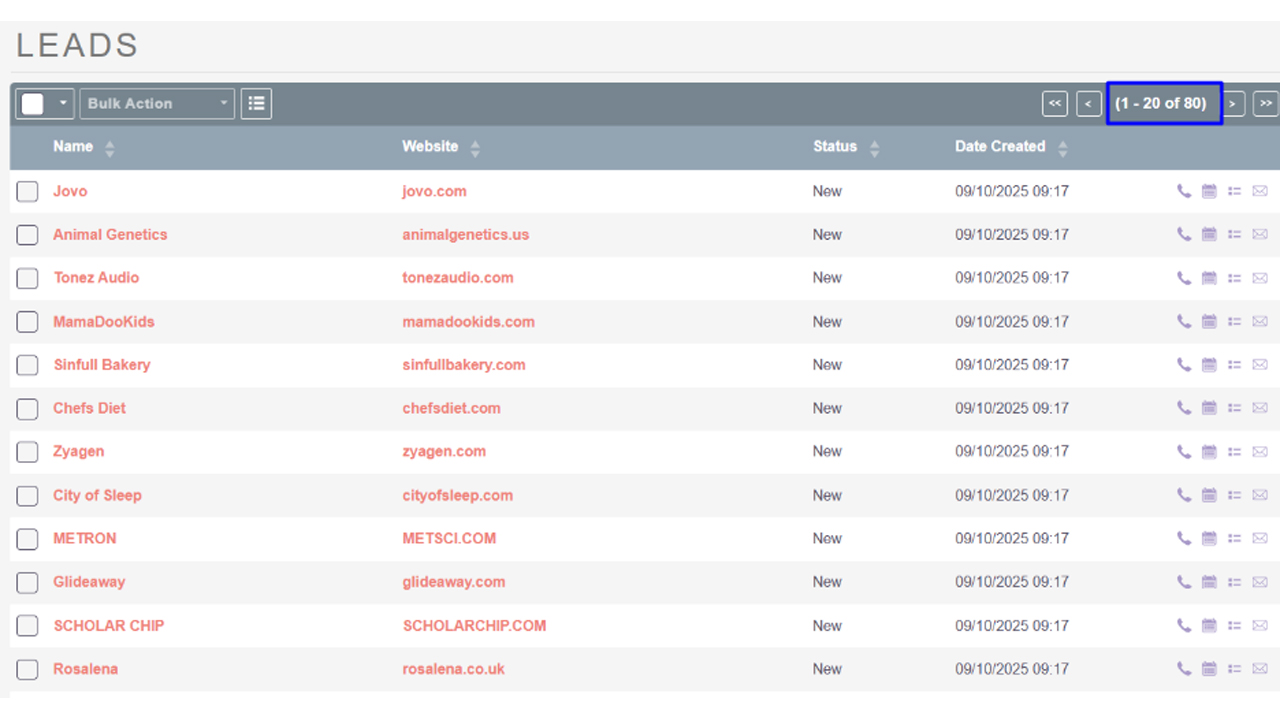Click task list icon for Sinfull Bakery
The image size is (1280, 720).
tap(1234, 364)
